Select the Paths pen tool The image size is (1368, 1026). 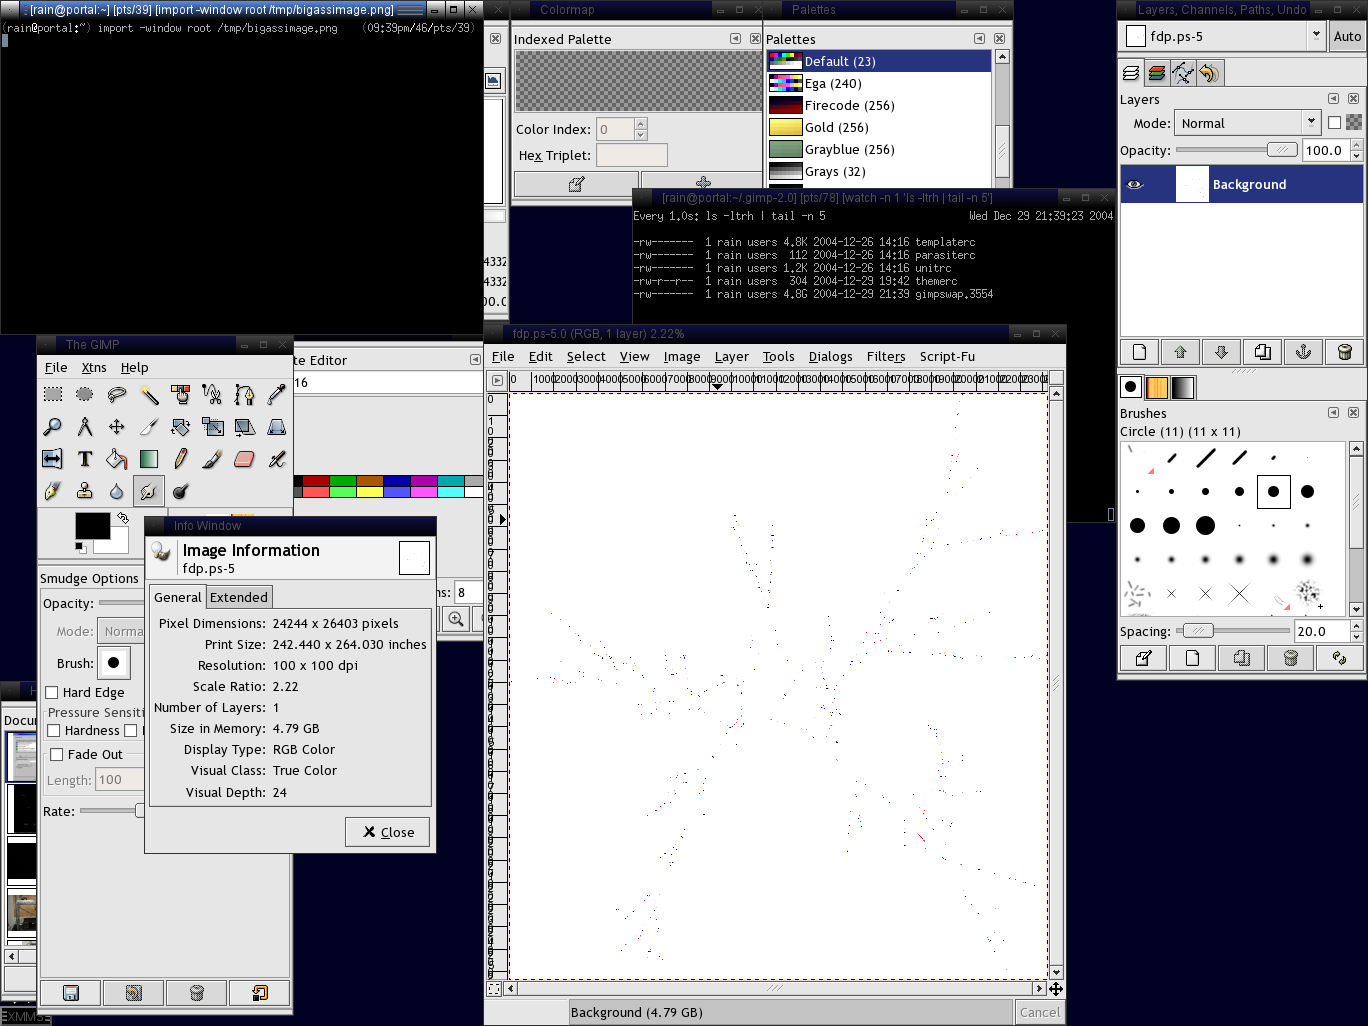tap(245, 395)
